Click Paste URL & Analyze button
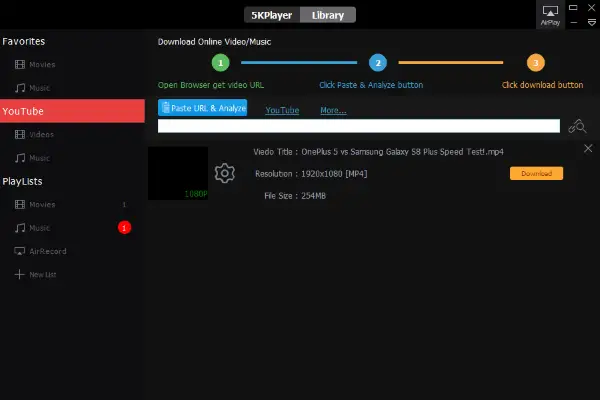Viewport: 600px width, 400px height. tap(202, 108)
